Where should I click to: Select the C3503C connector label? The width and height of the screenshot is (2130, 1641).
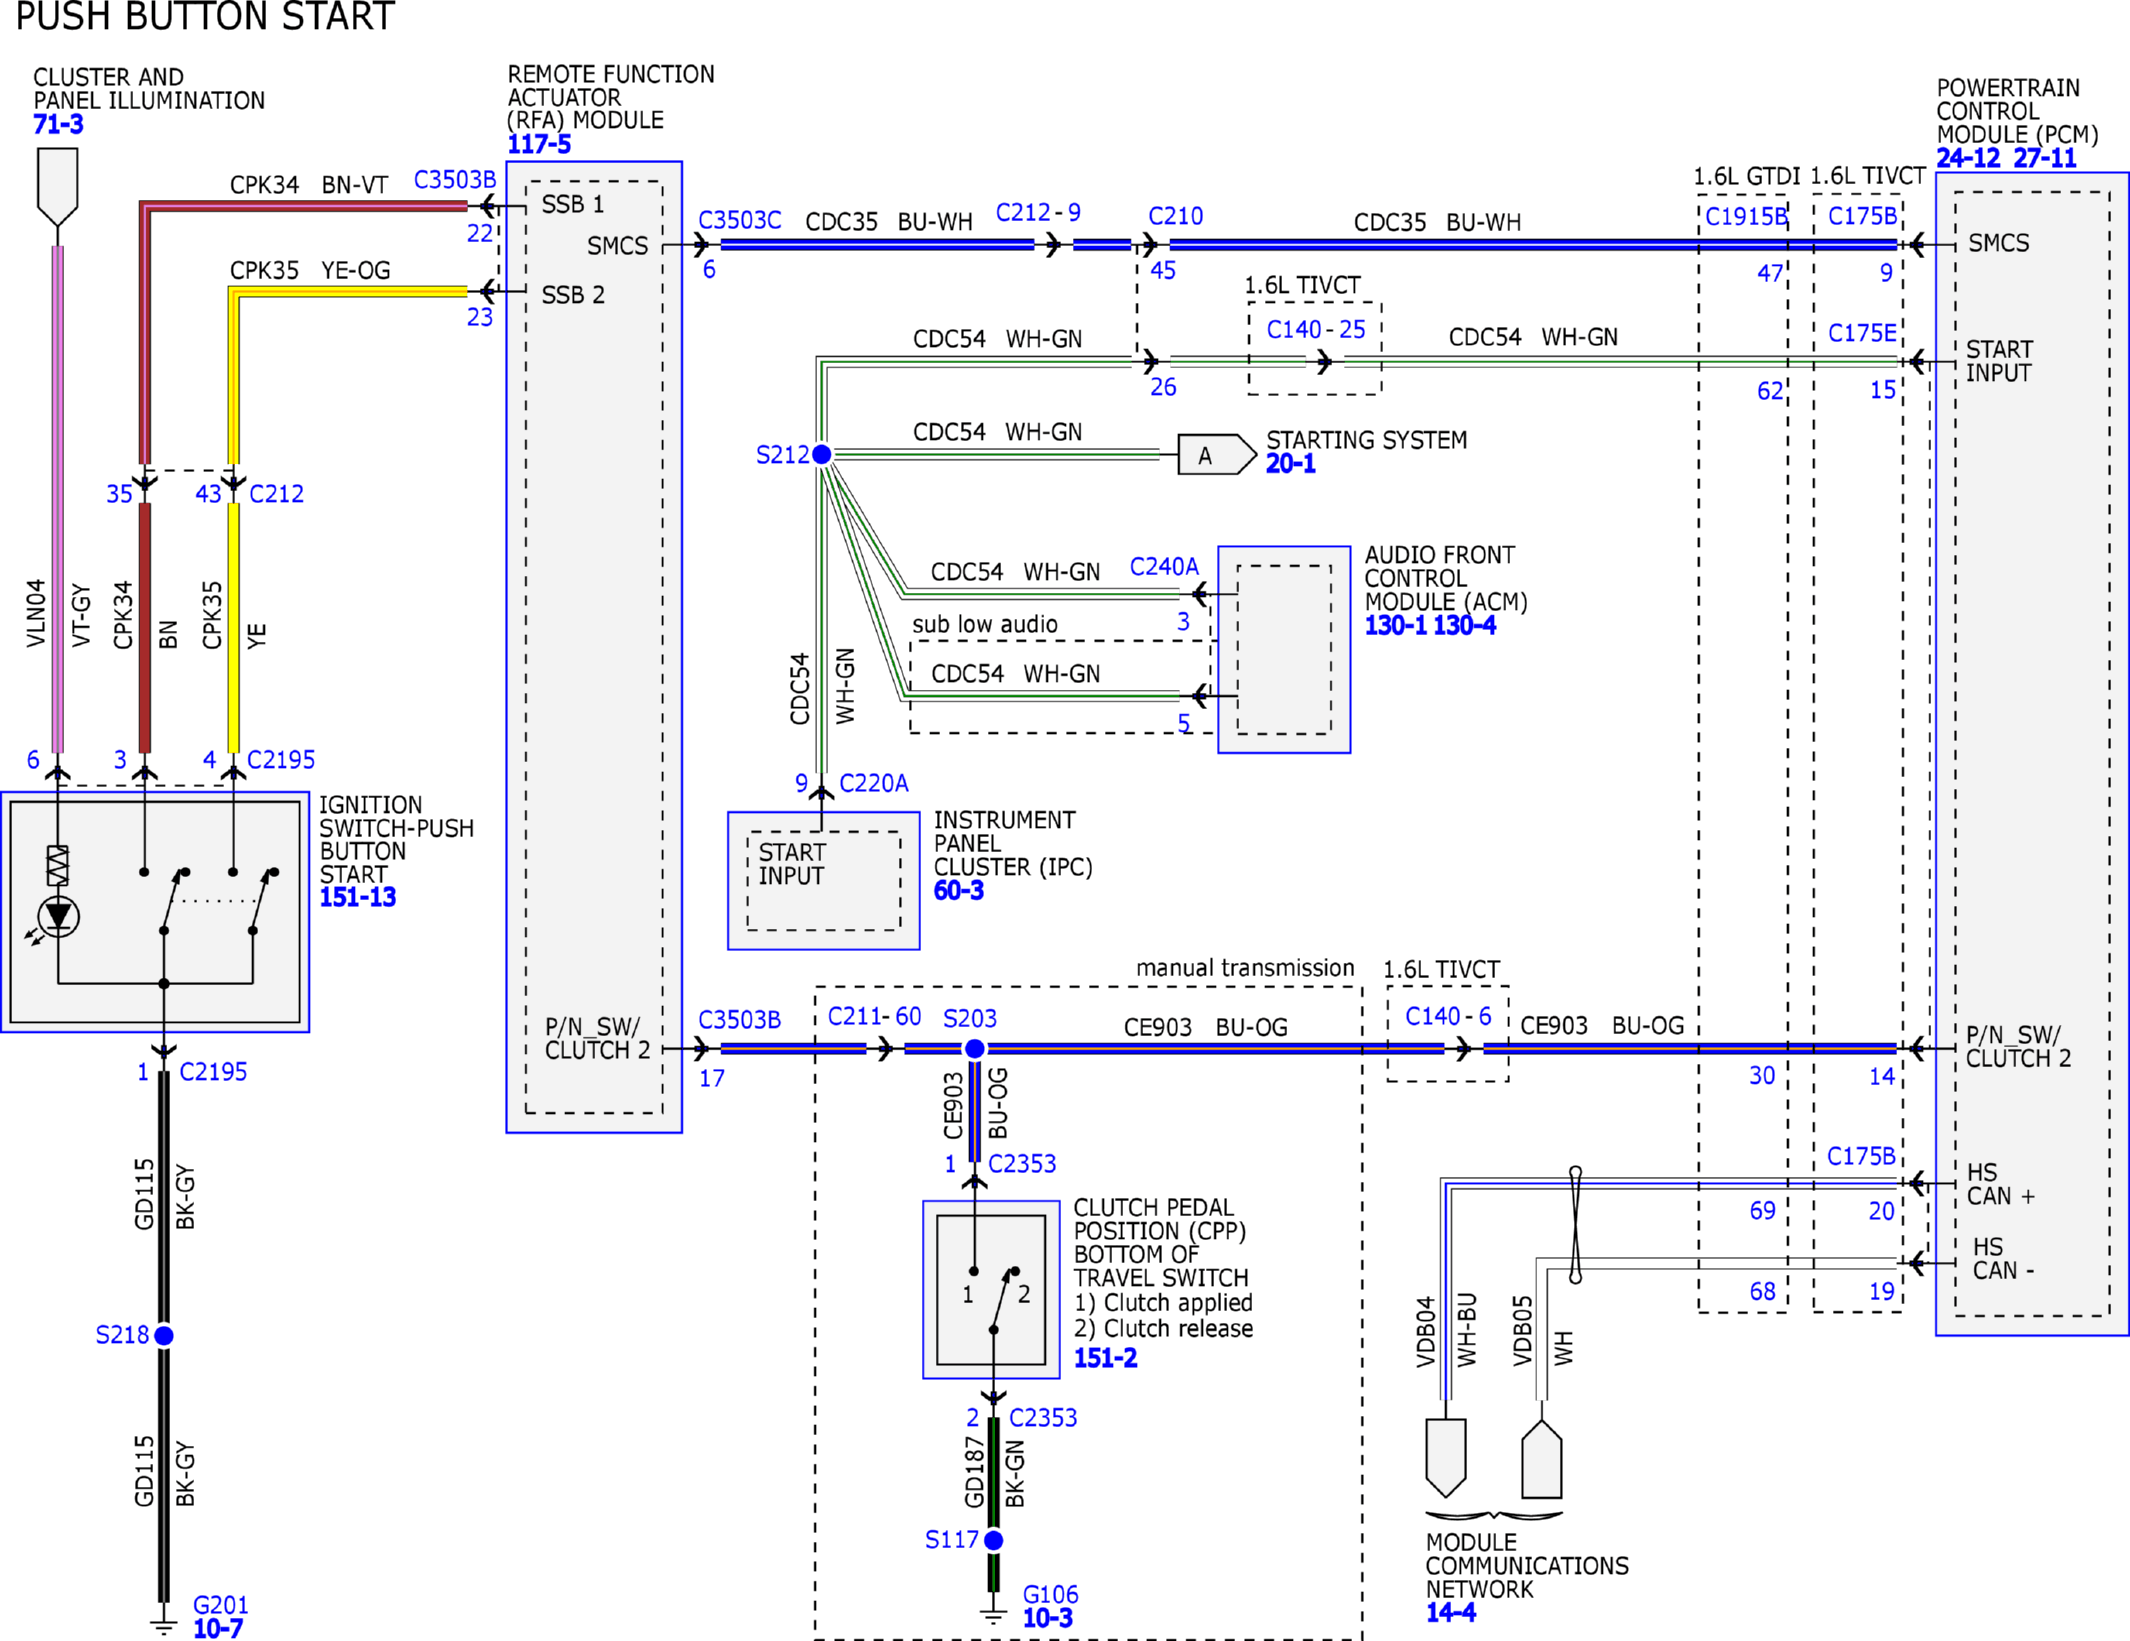740,220
